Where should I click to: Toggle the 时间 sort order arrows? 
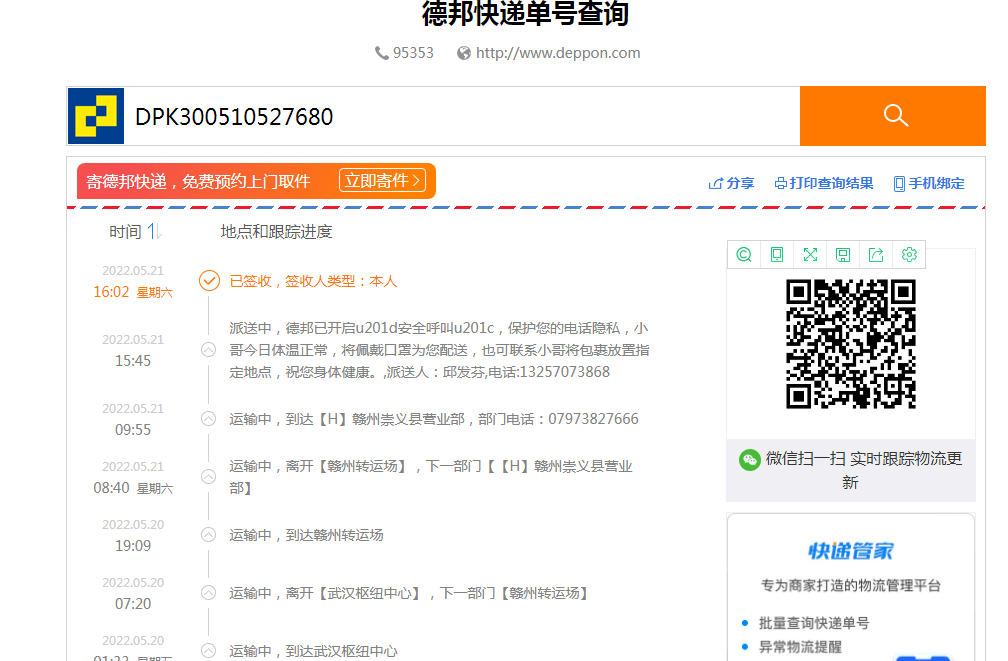pyautogui.click(x=154, y=231)
